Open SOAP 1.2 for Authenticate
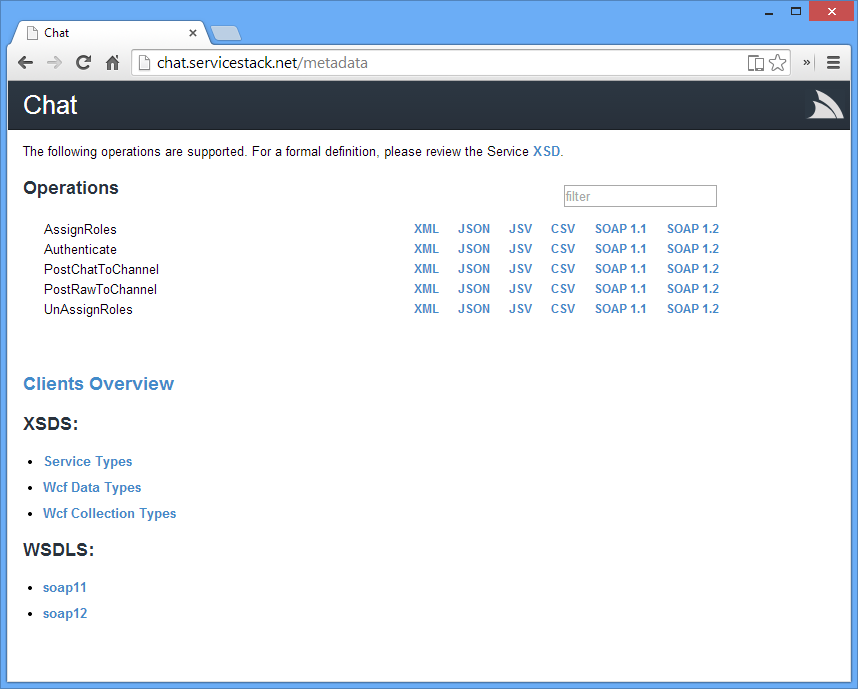Viewport: 858px width, 689px height. coord(693,249)
